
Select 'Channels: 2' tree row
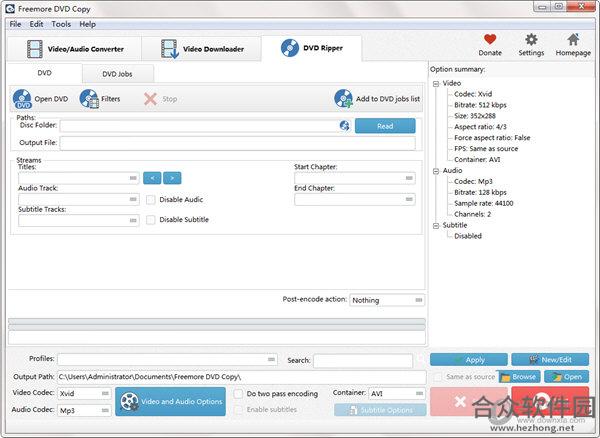coord(473,214)
